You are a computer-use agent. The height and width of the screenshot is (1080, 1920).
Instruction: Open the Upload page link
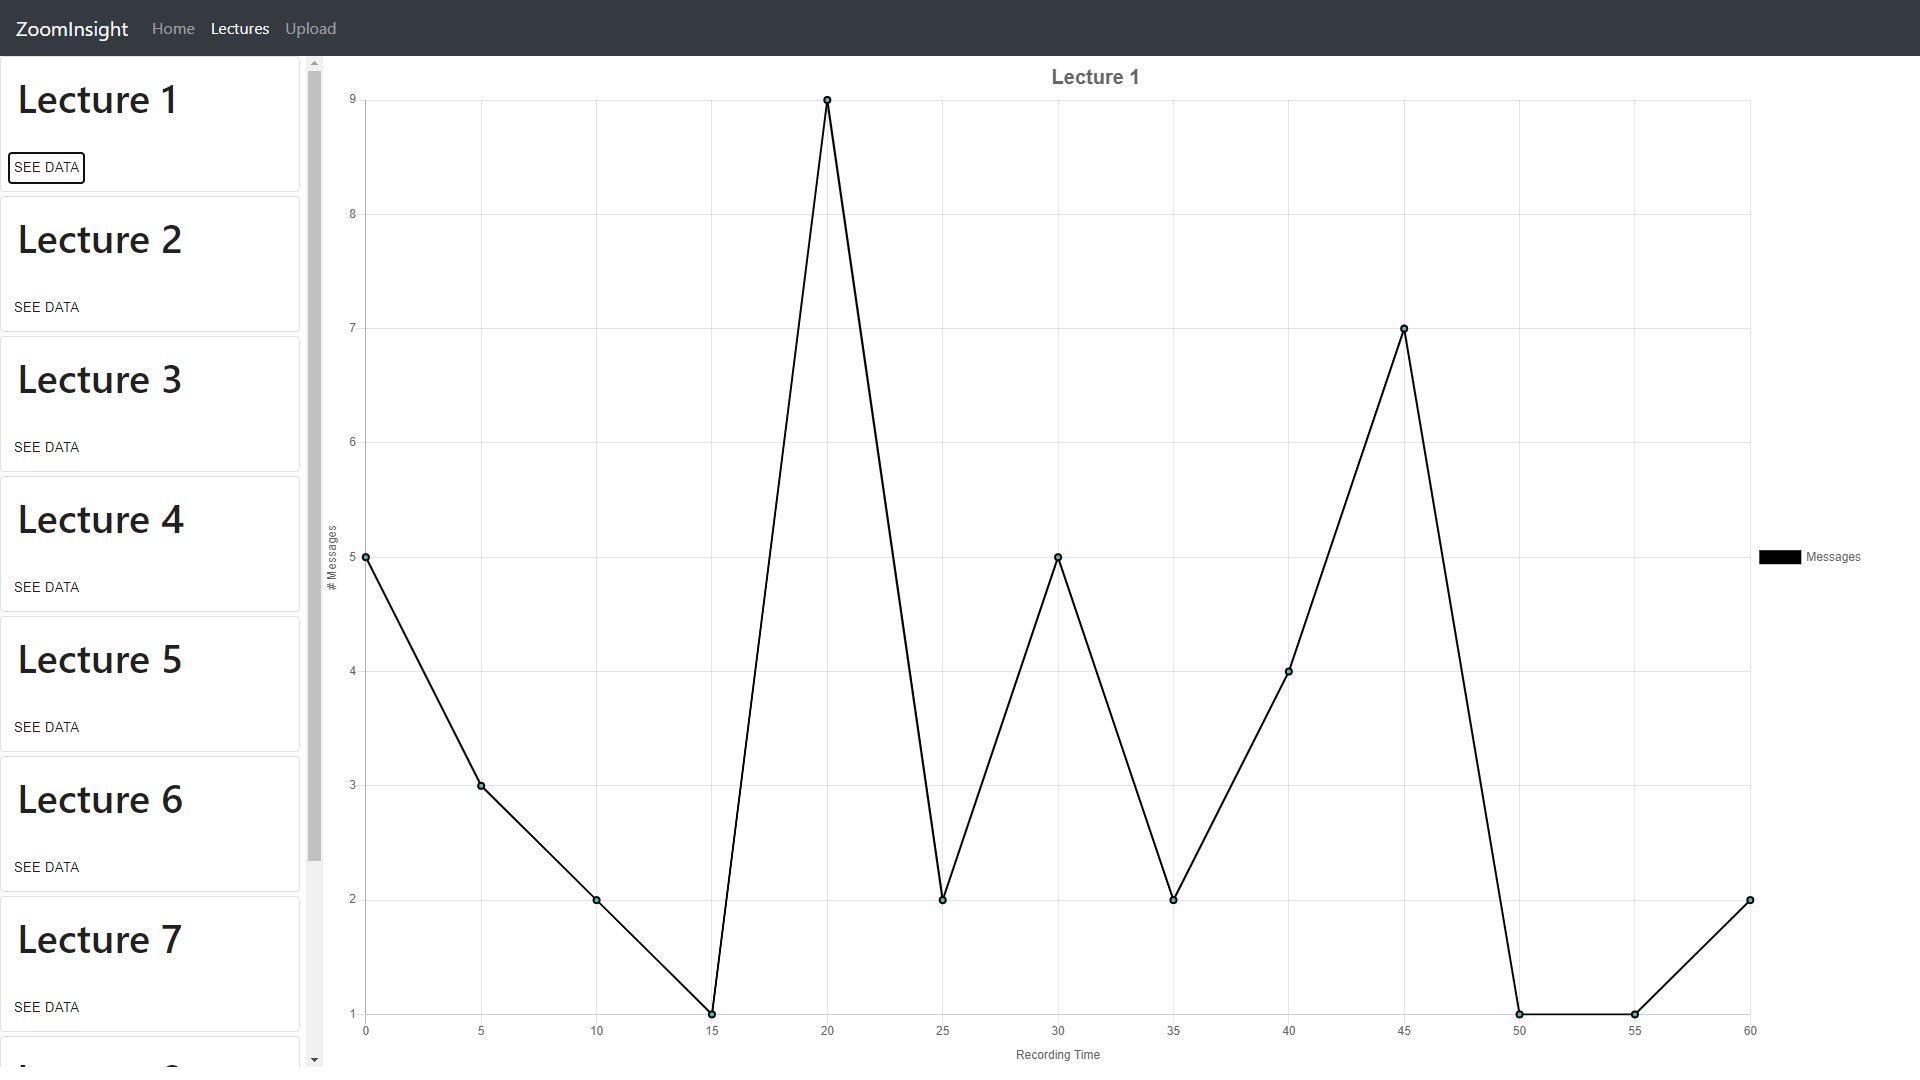pos(310,29)
